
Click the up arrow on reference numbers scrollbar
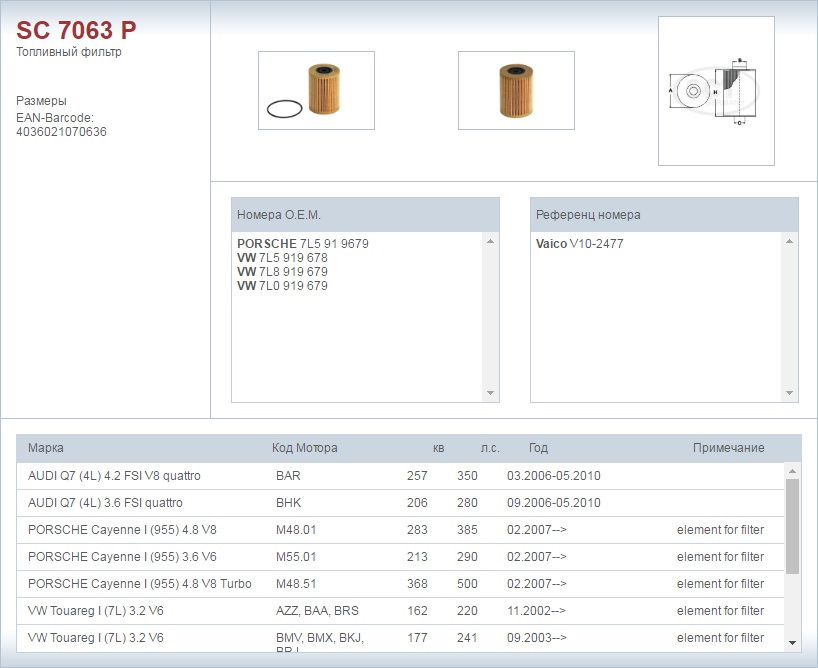(790, 240)
